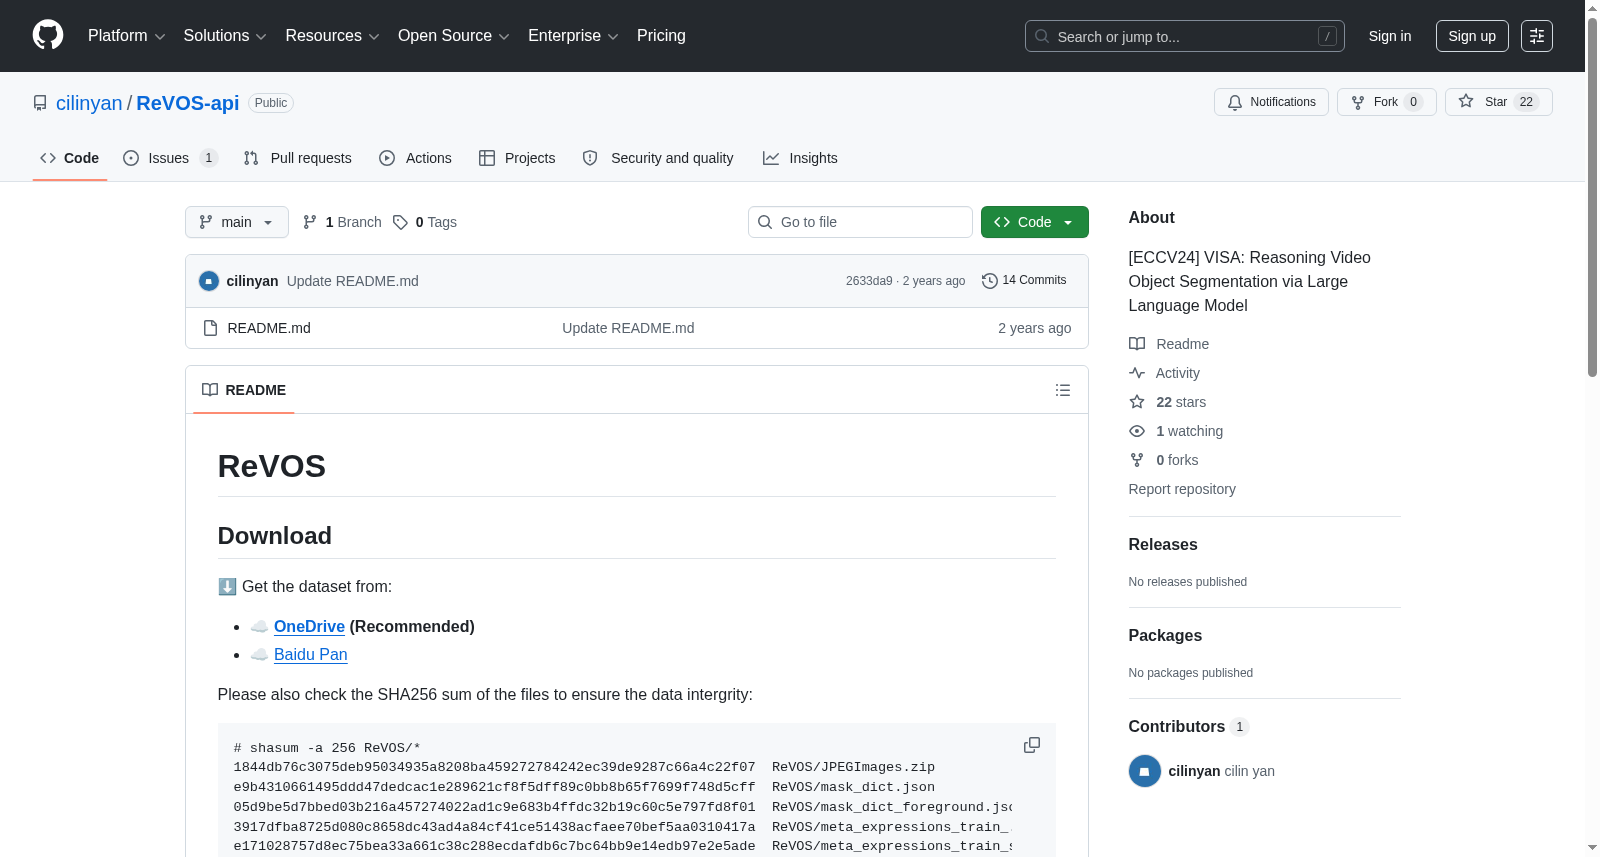Open the main branch selector dropdown

[x=237, y=222]
